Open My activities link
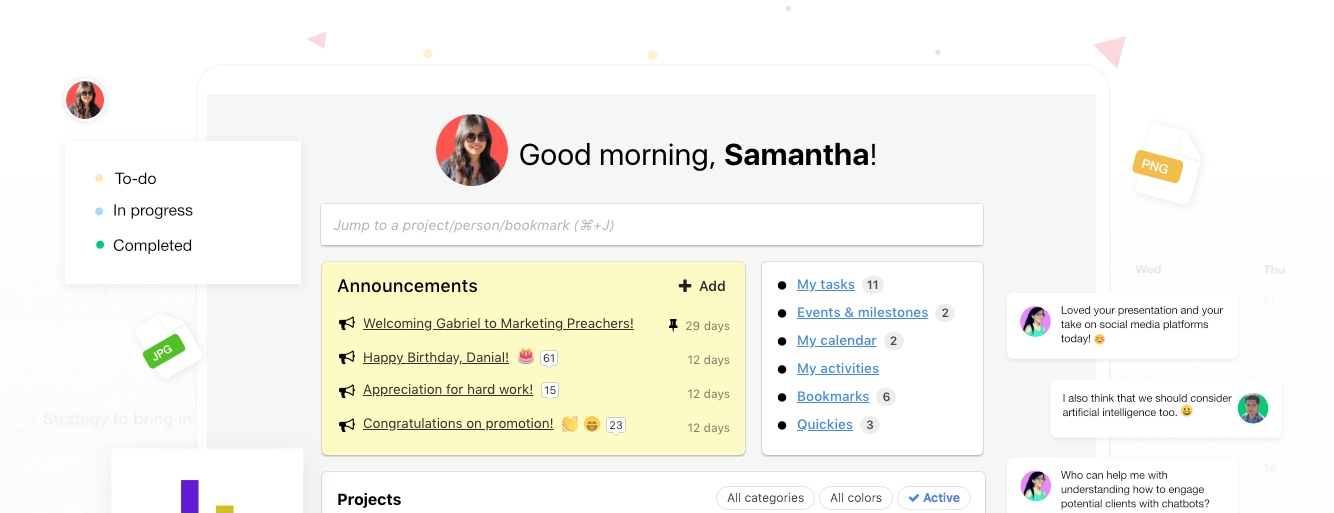1334x513 pixels. coord(838,369)
